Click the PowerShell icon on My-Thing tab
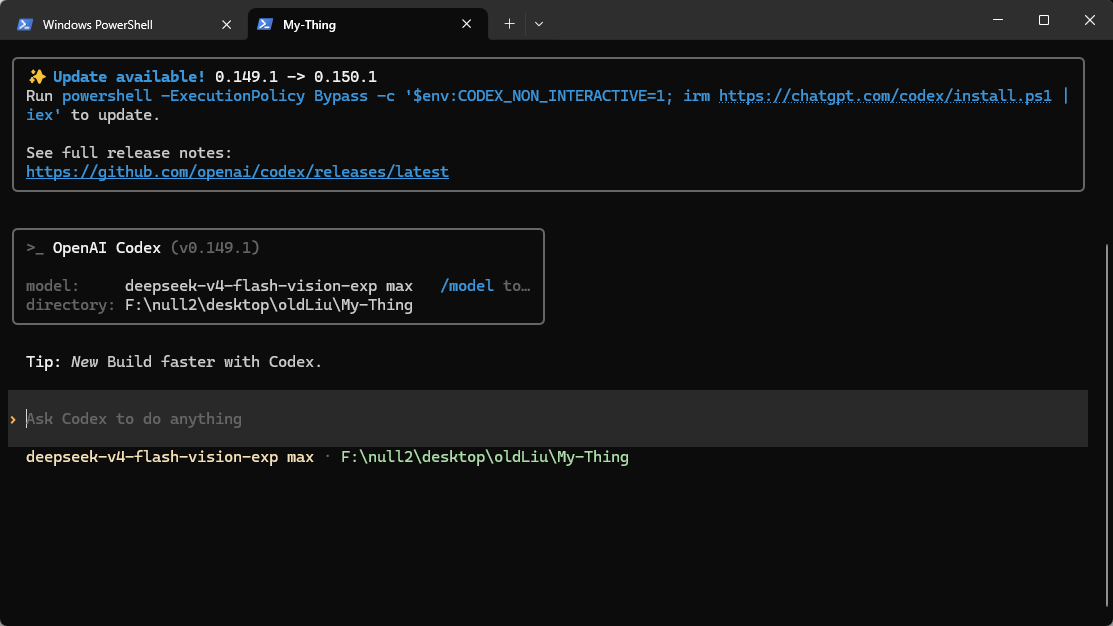 (265, 24)
